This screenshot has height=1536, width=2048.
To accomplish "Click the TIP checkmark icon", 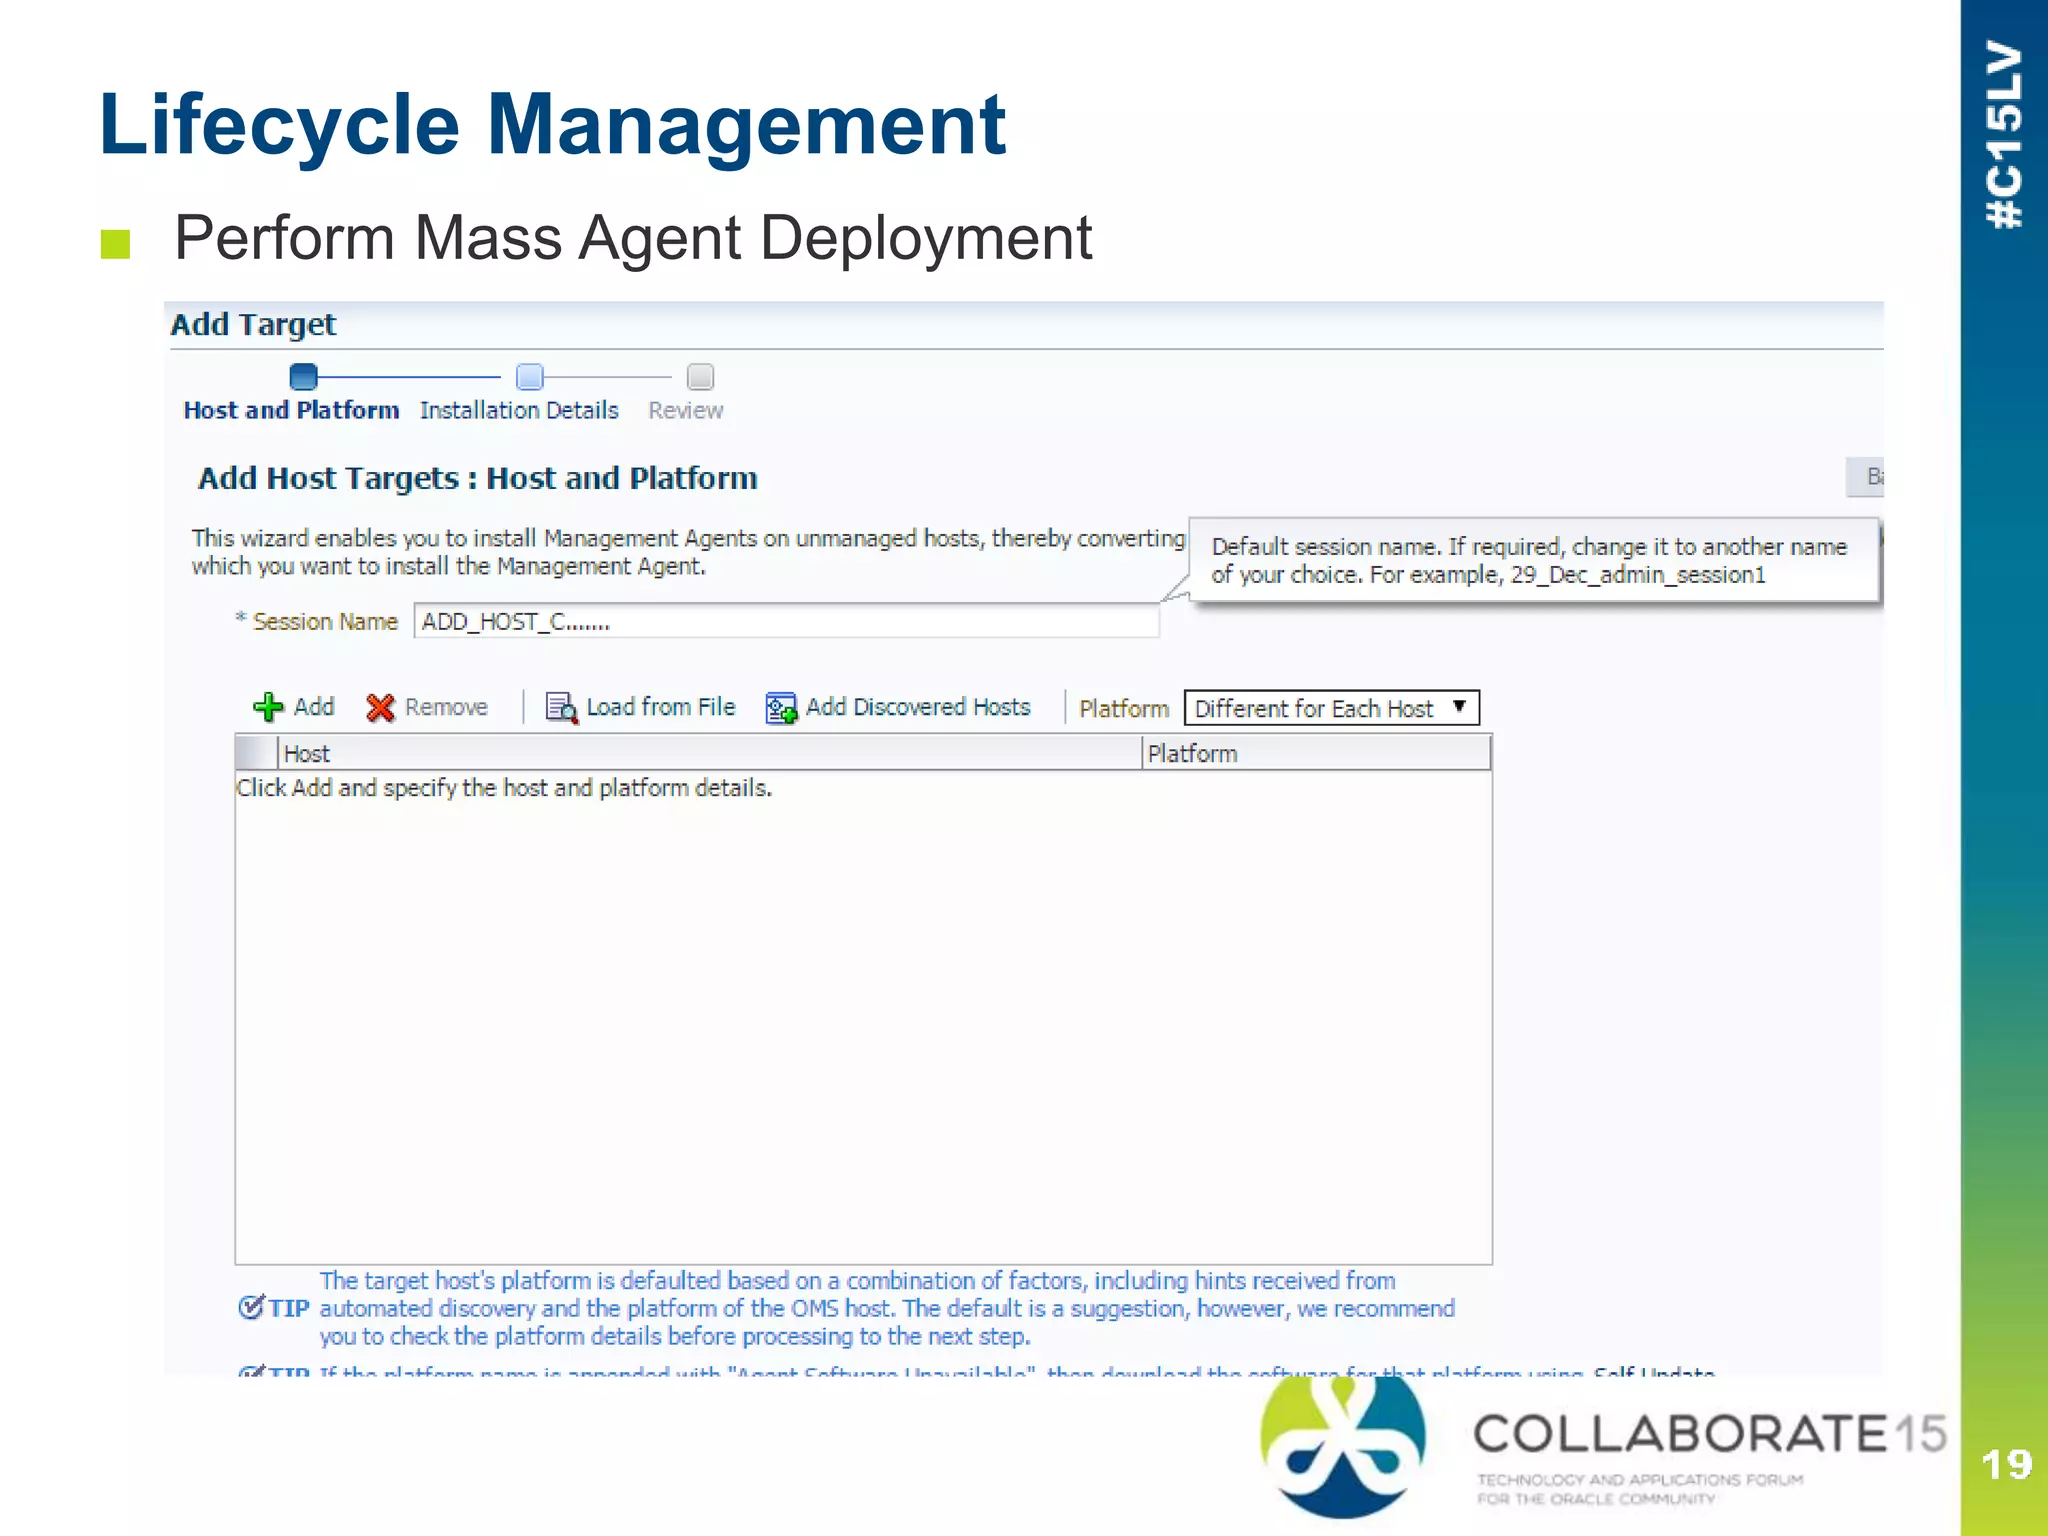I will point(251,1308).
